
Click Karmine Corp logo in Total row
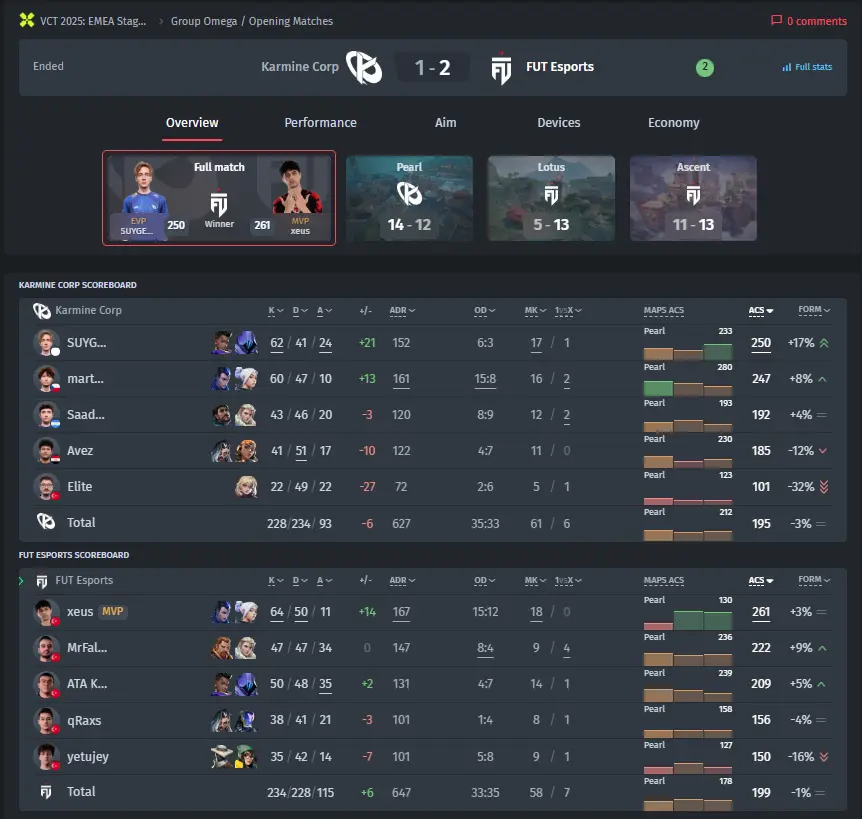46,521
